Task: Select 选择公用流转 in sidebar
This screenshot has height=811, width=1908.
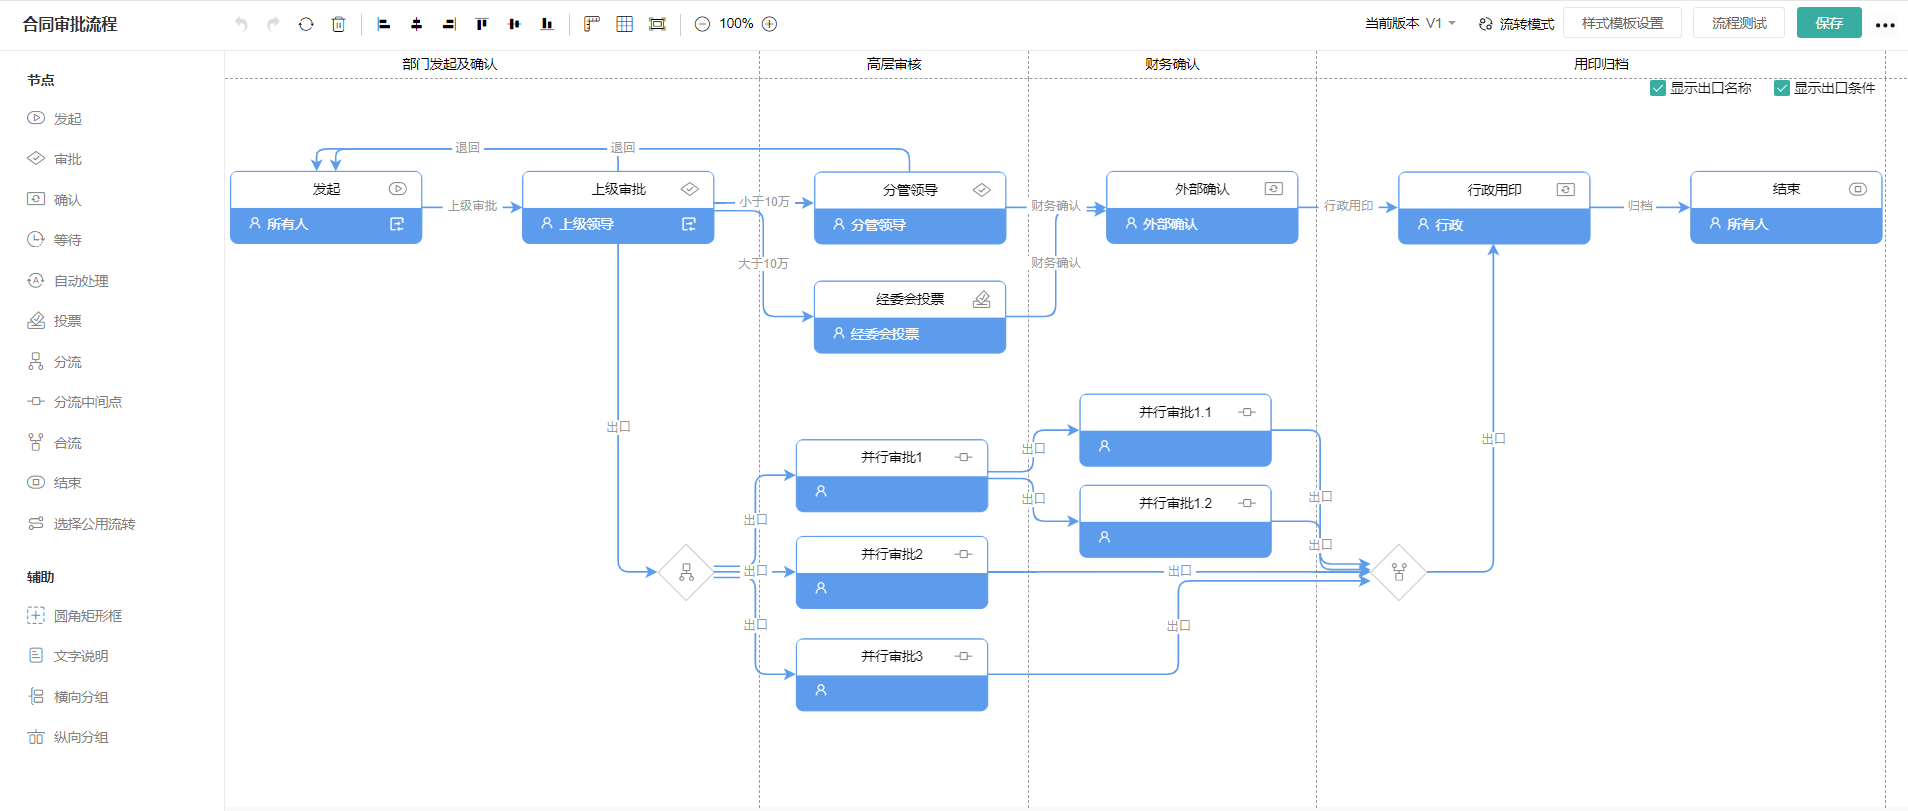Action: 81,524
